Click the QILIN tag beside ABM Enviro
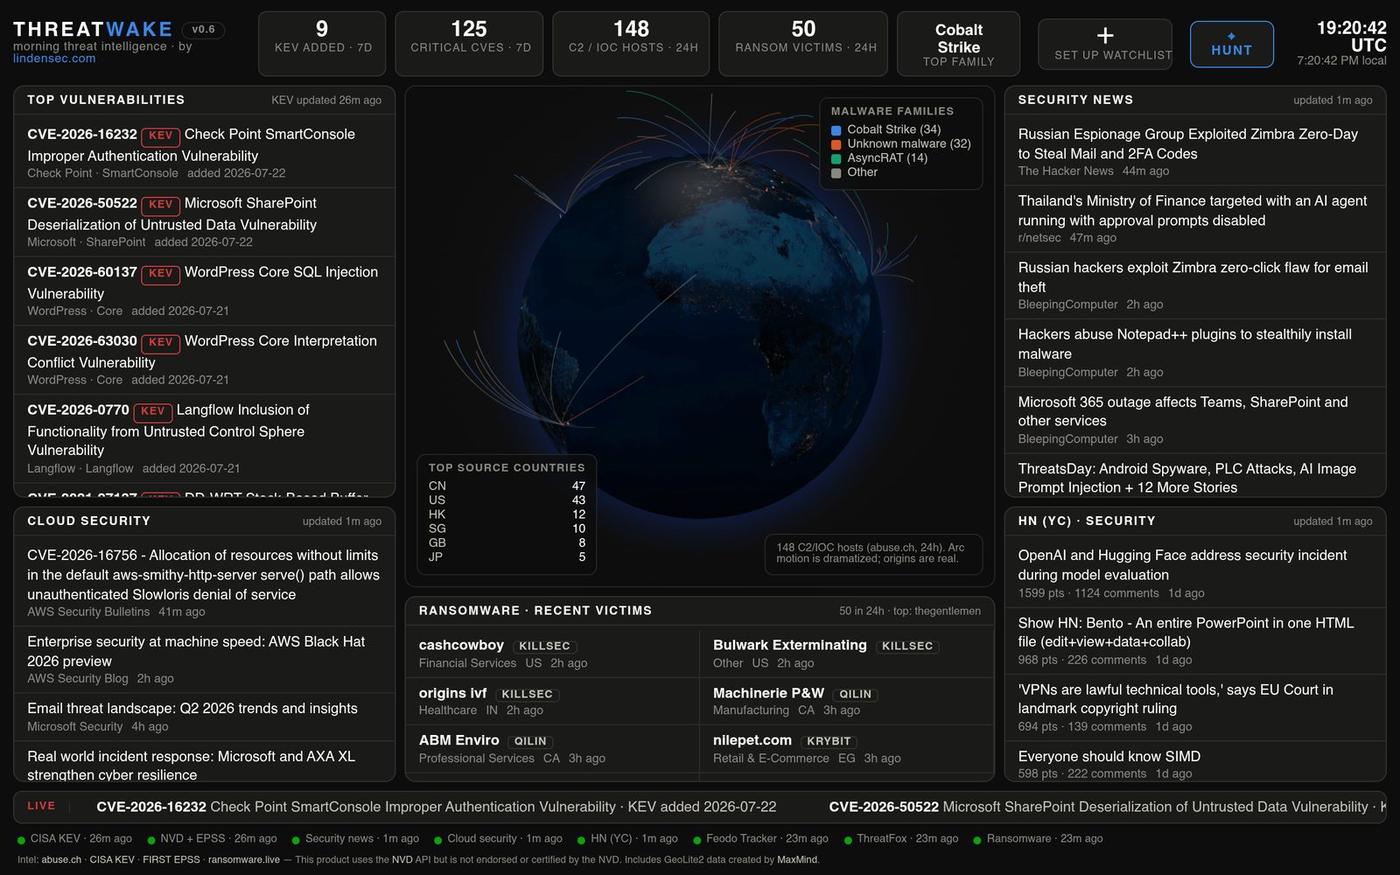1400x875 pixels. 530,741
